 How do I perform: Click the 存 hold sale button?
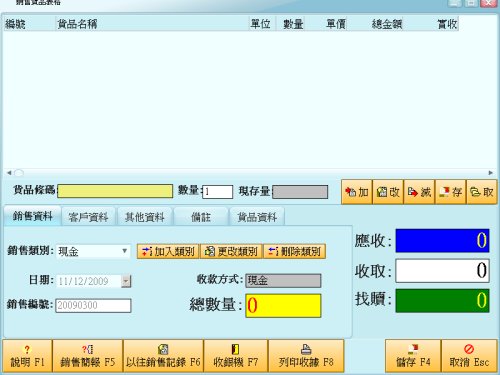click(451, 192)
